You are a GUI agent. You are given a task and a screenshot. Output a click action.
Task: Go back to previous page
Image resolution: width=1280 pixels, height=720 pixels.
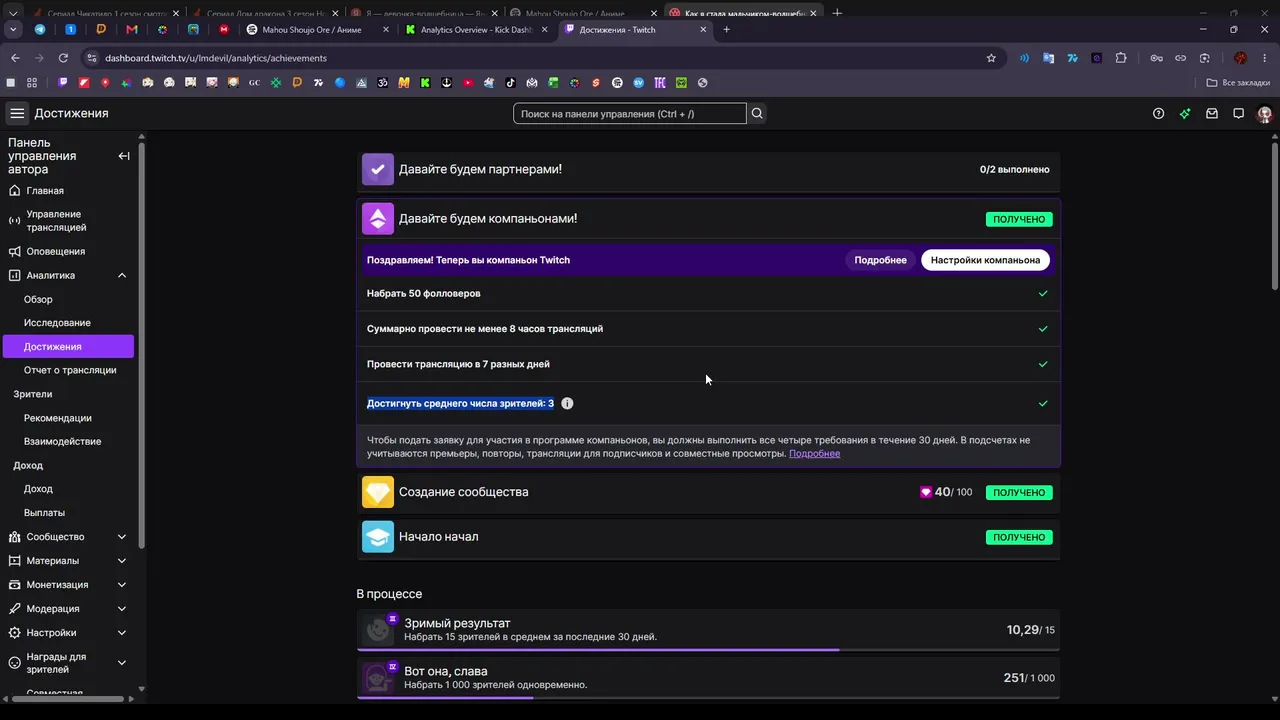pyautogui.click(x=15, y=58)
